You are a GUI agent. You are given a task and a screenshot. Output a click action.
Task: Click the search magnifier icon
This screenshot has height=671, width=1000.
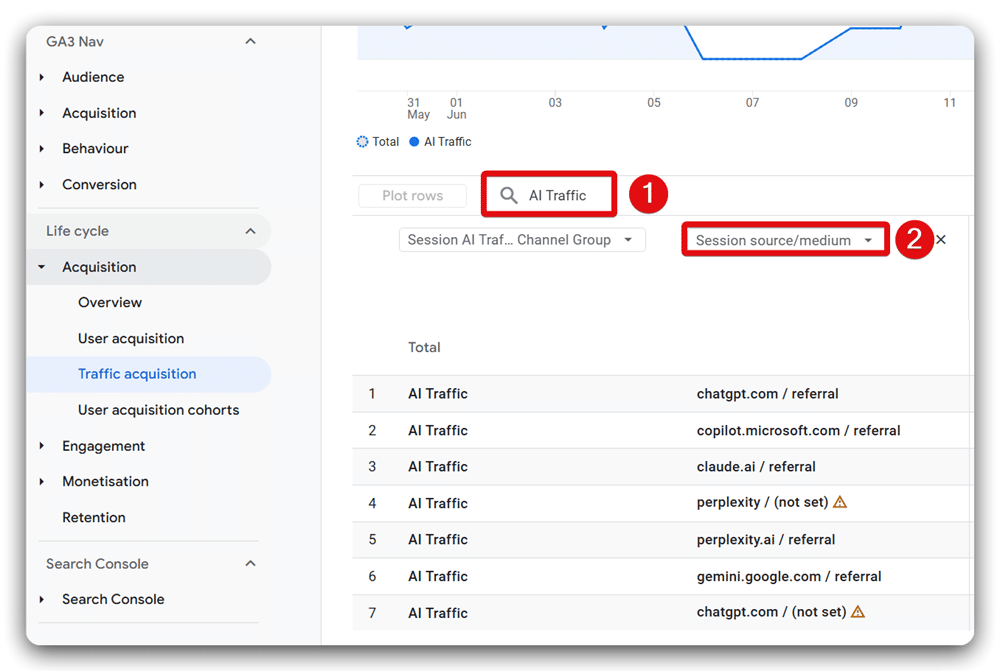509,196
